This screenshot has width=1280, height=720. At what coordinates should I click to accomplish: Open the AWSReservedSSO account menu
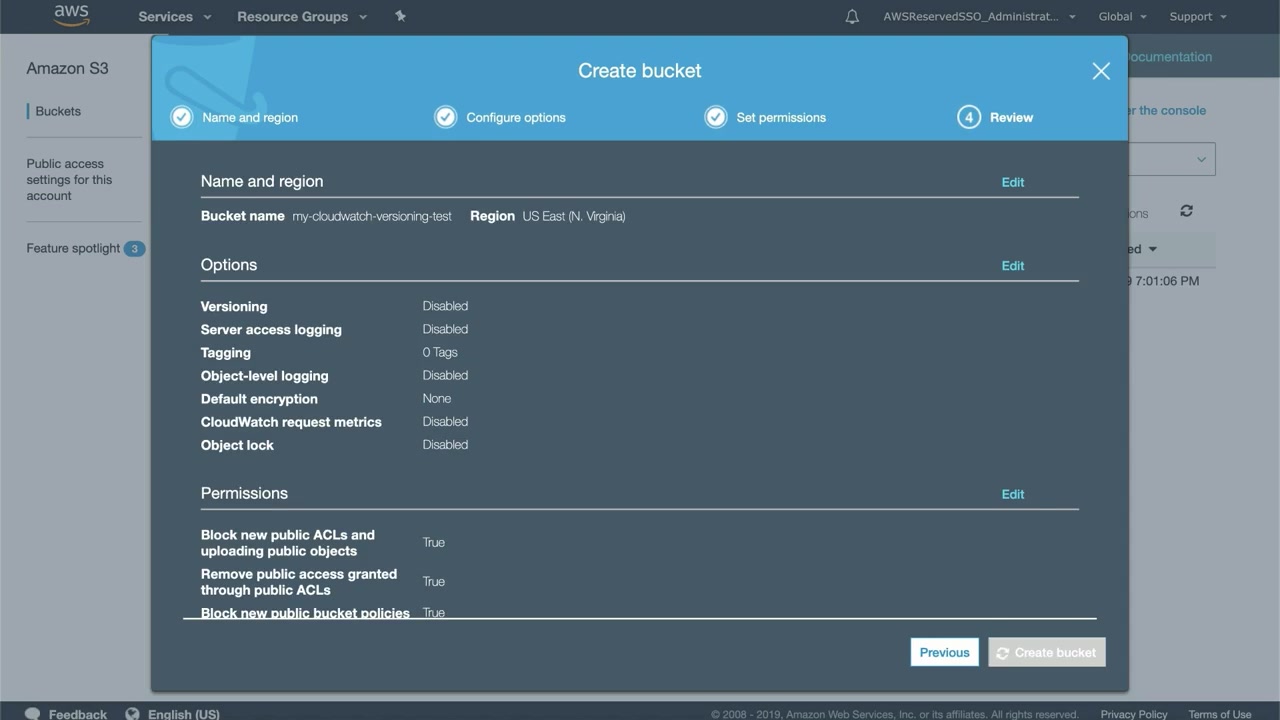click(980, 17)
